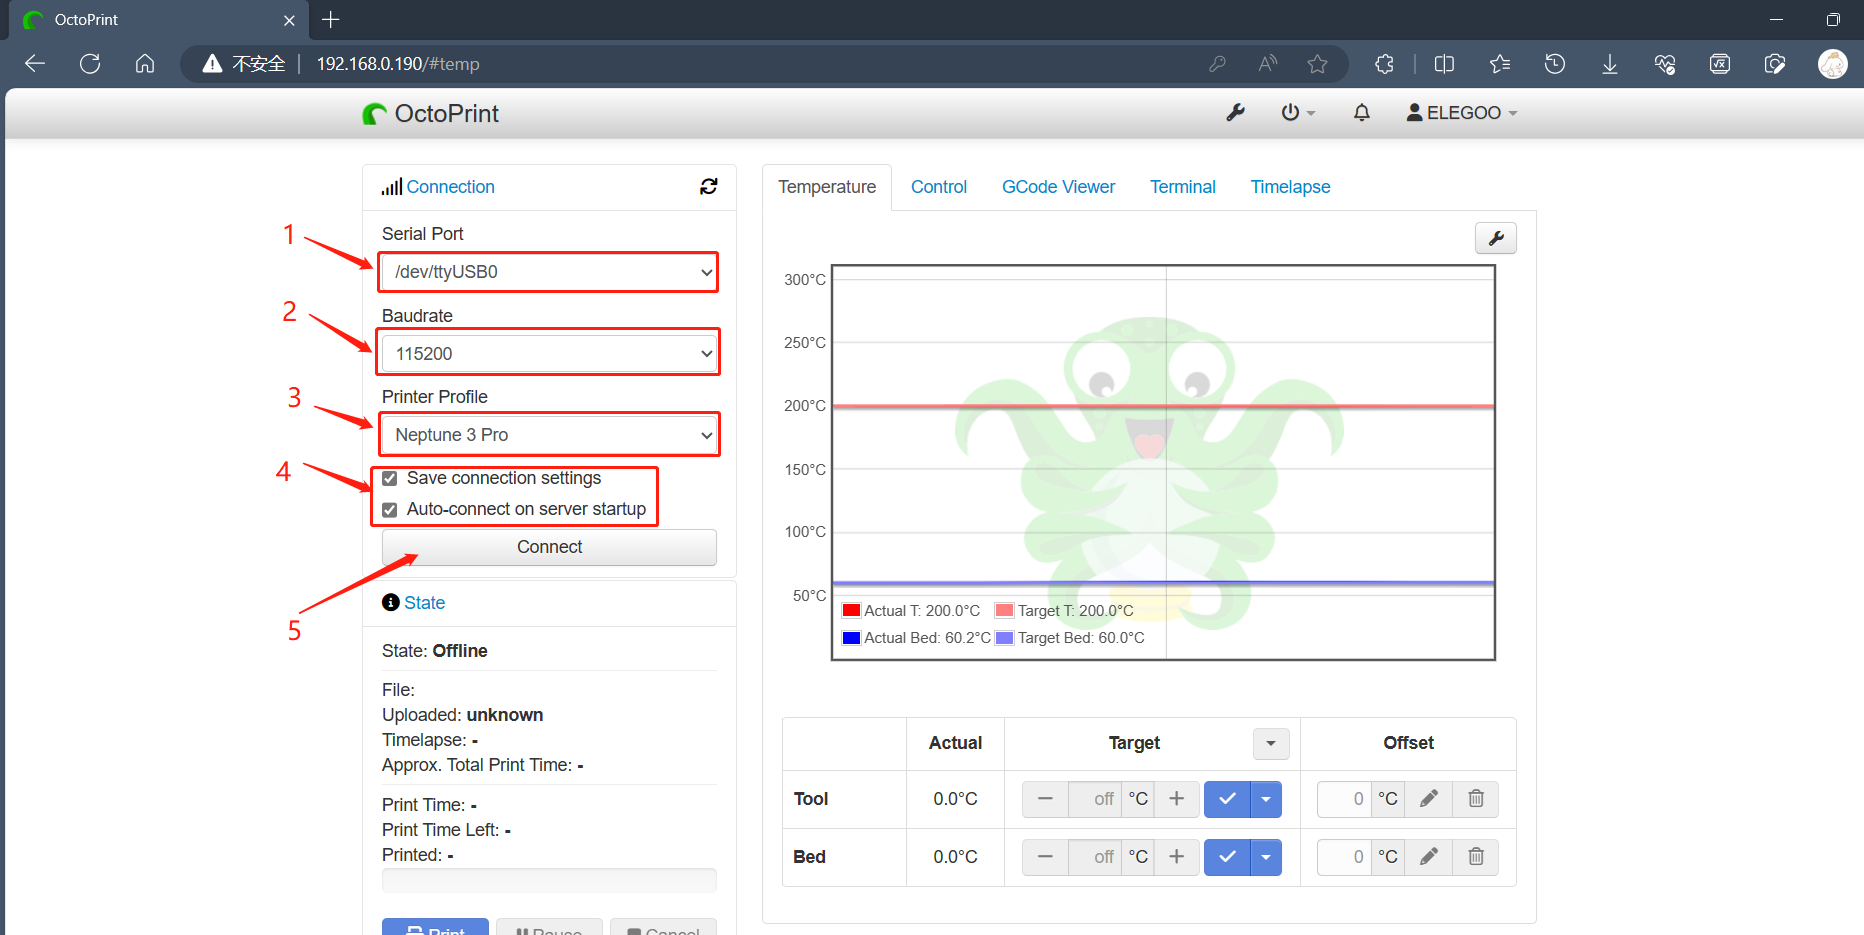Confirm Tool target temperature checkmark
The width and height of the screenshot is (1864, 935).
[1227, 799]
